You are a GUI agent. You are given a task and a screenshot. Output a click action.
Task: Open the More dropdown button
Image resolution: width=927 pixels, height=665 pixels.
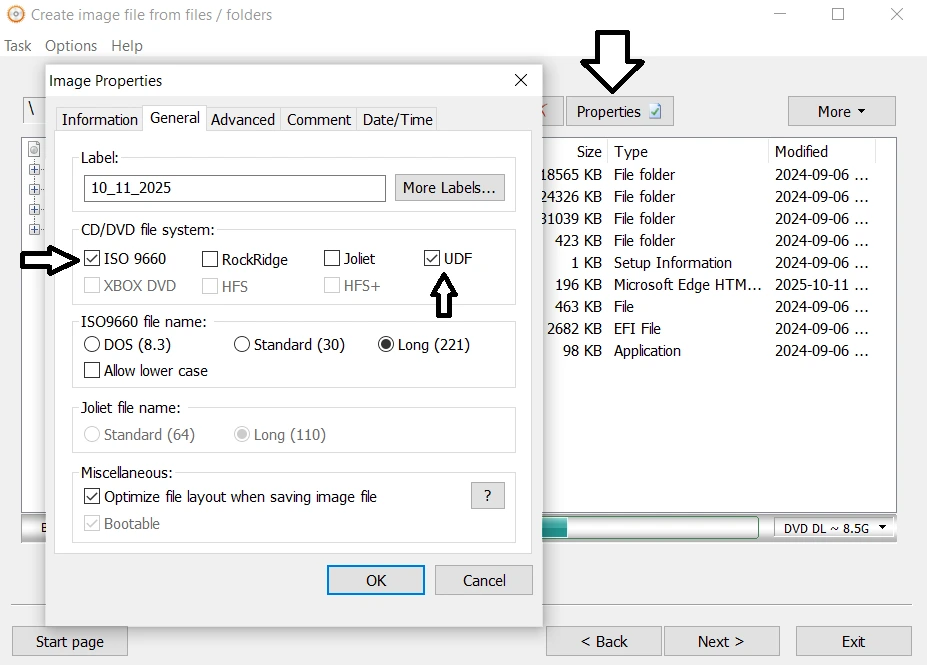(x=841, y=112)
